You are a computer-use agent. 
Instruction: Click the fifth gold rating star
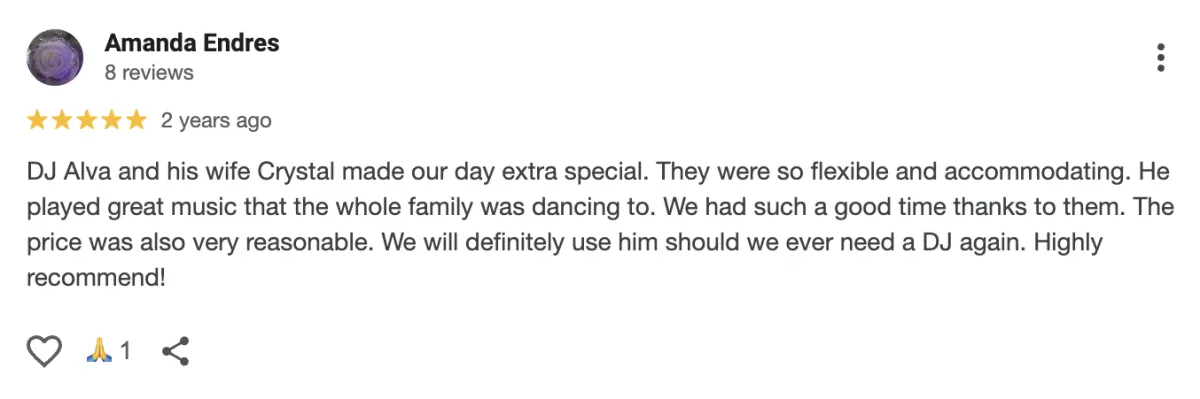pyautogui.click(x=136, y=120)
